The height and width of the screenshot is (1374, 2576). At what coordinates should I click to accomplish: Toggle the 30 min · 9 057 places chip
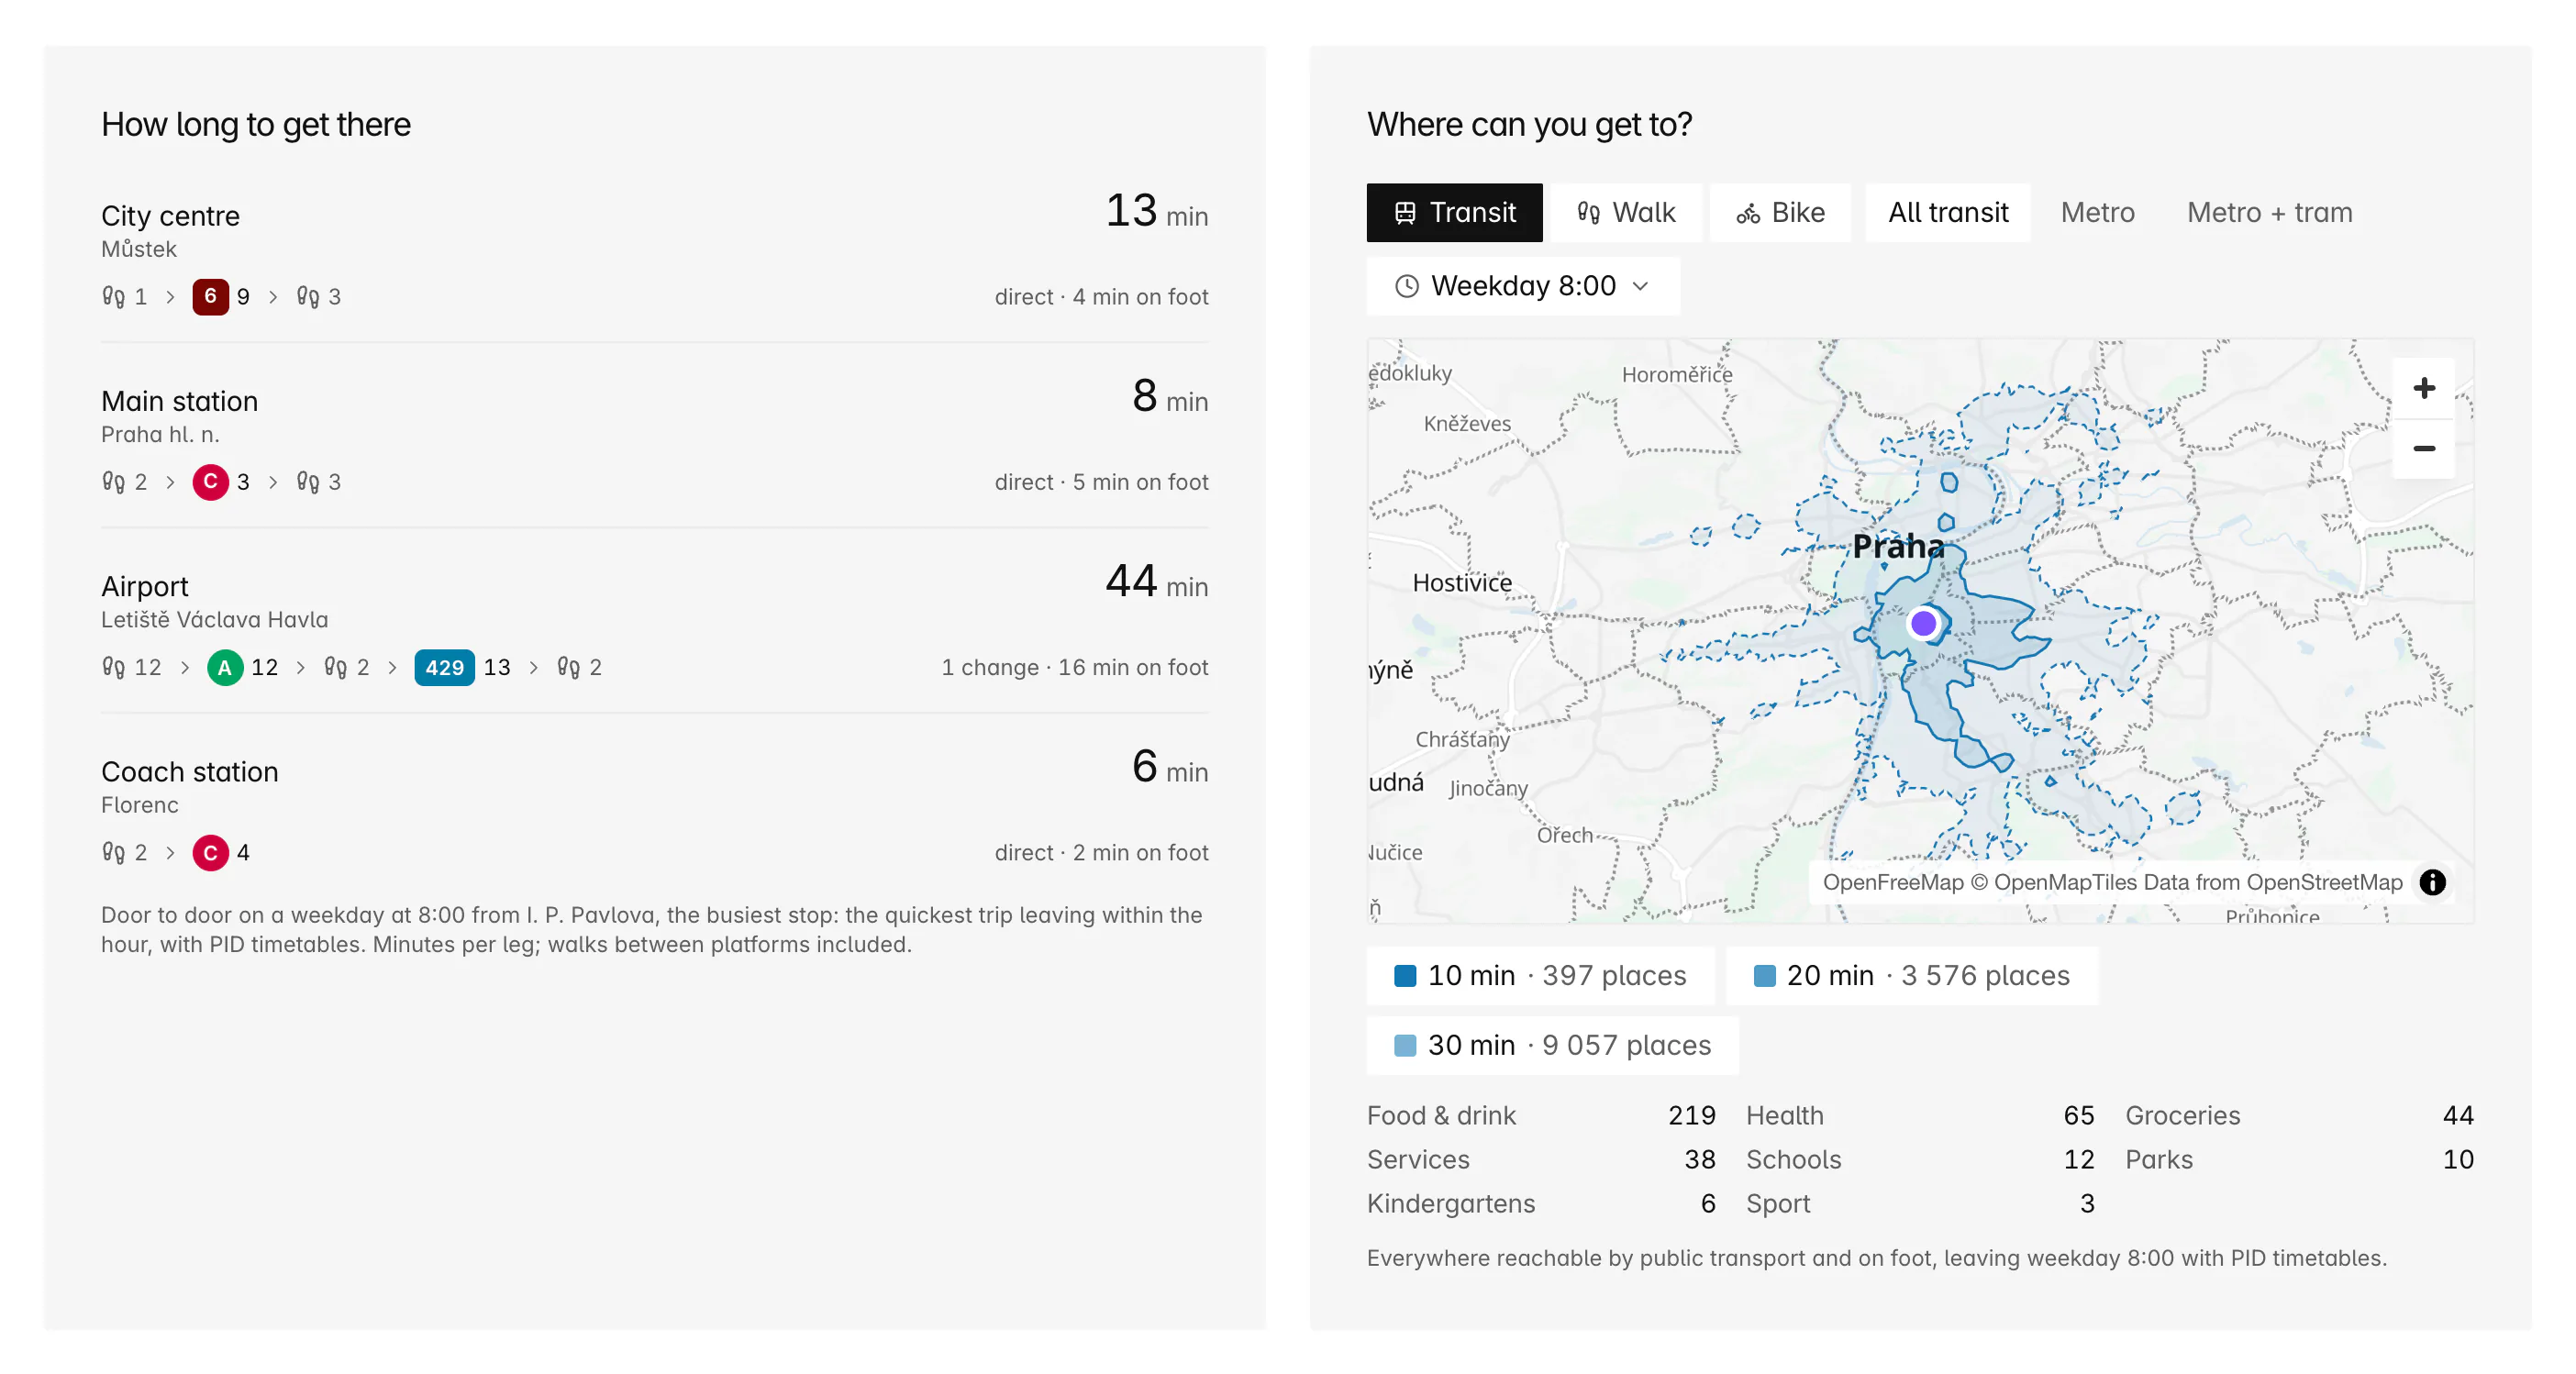pyautogui.click(x=1552, y=1045)
